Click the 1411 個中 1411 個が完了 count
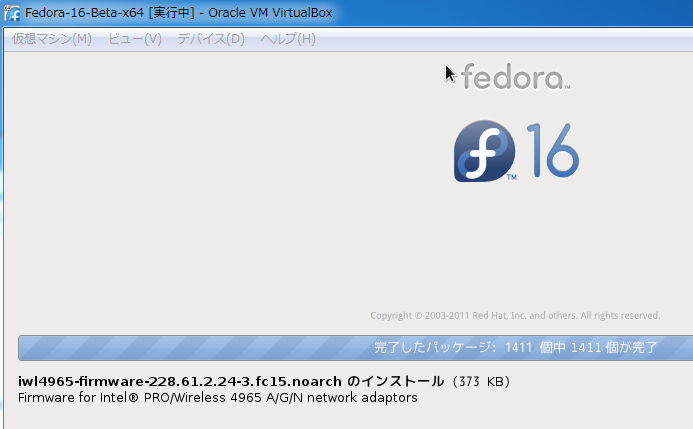Viewport: 693px width, 429px height. point(581,347)
